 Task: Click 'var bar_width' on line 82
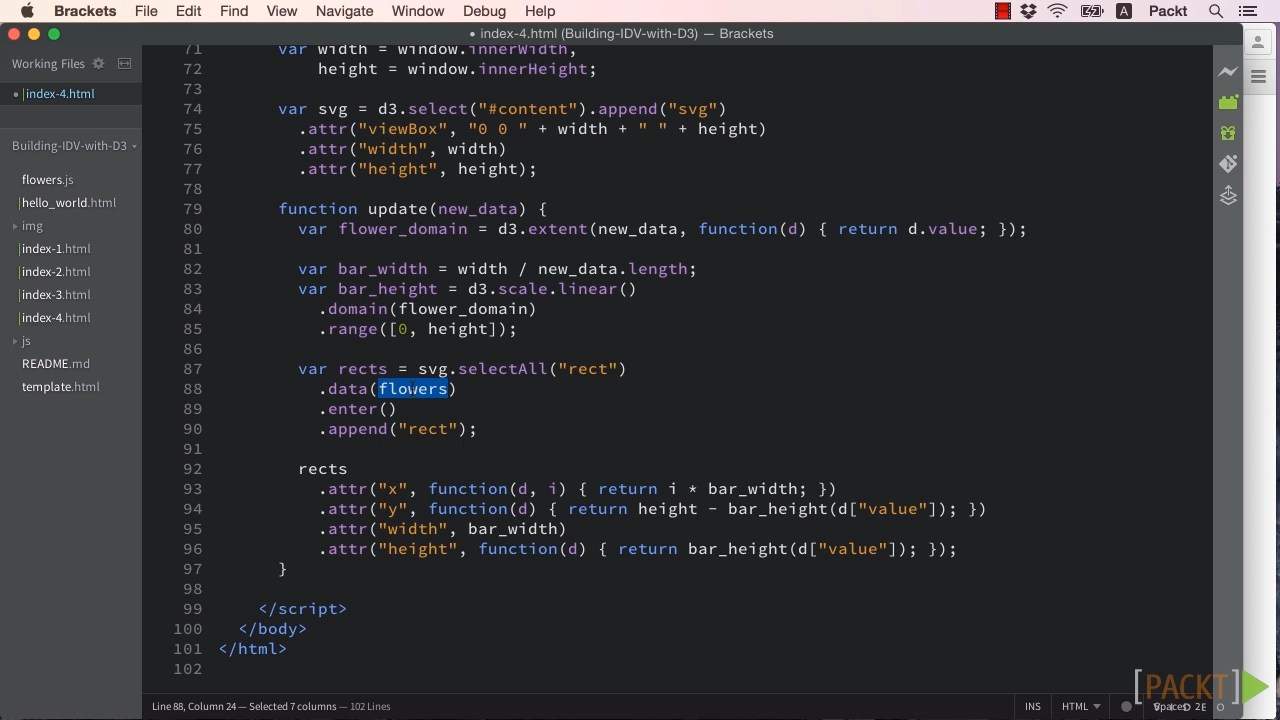pyautogui.click(x=363, y=269)
